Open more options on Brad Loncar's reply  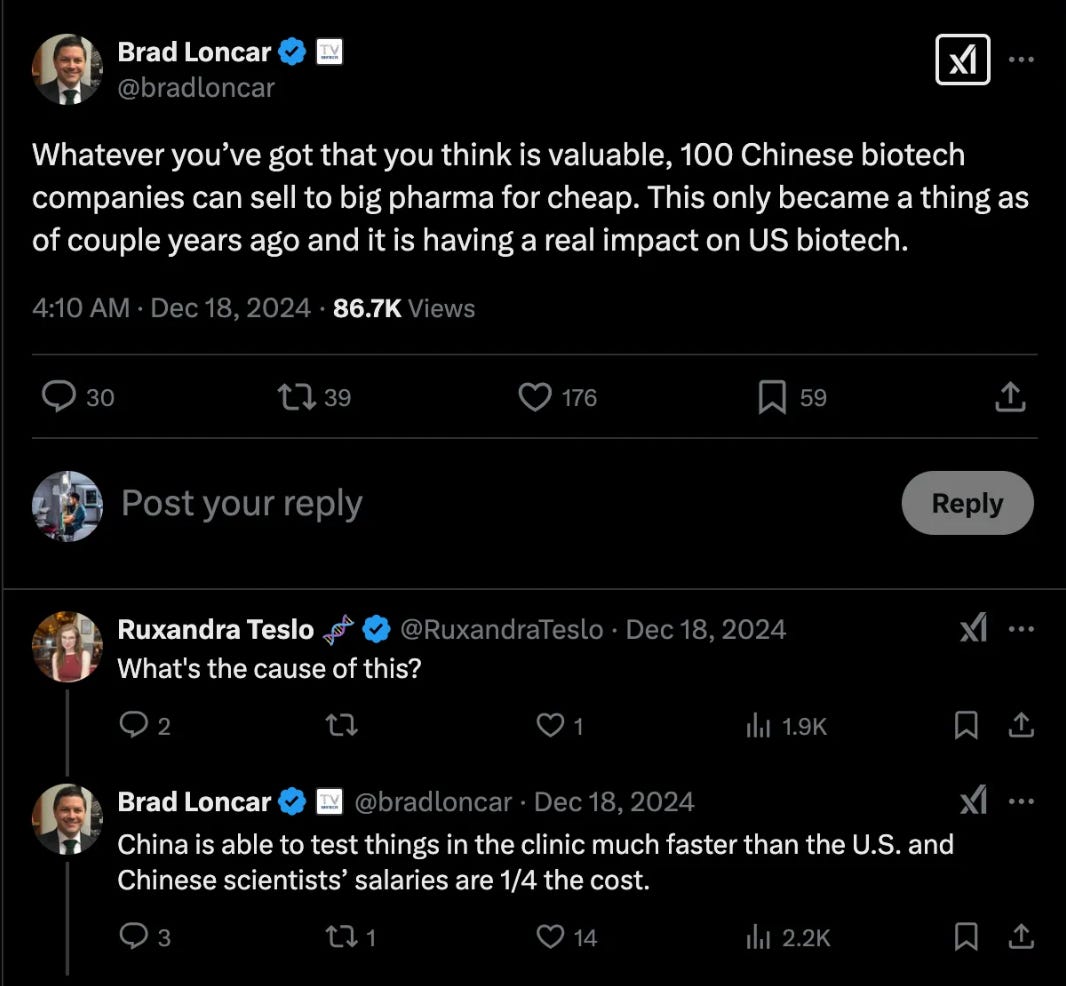tap(1020, 802)
